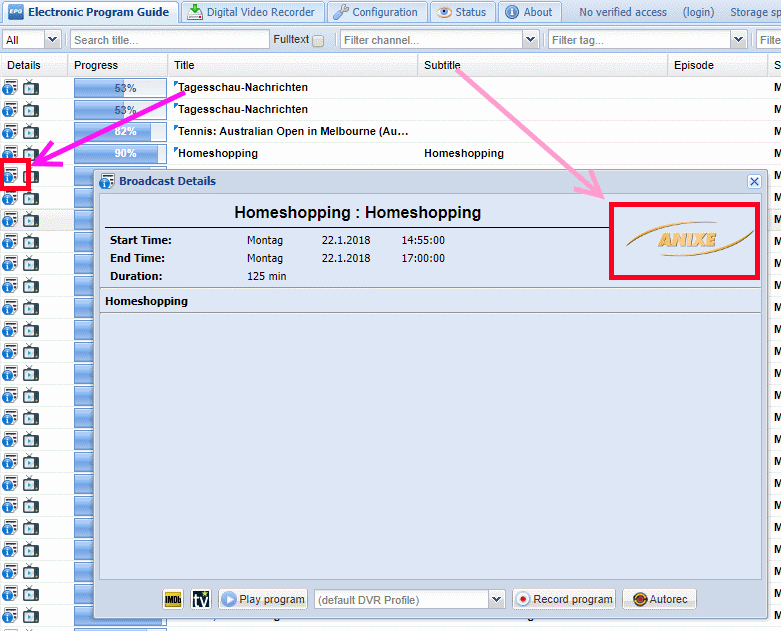
Task: Open details icon for Tennis Australian Open row
Action: click(10, 131)
